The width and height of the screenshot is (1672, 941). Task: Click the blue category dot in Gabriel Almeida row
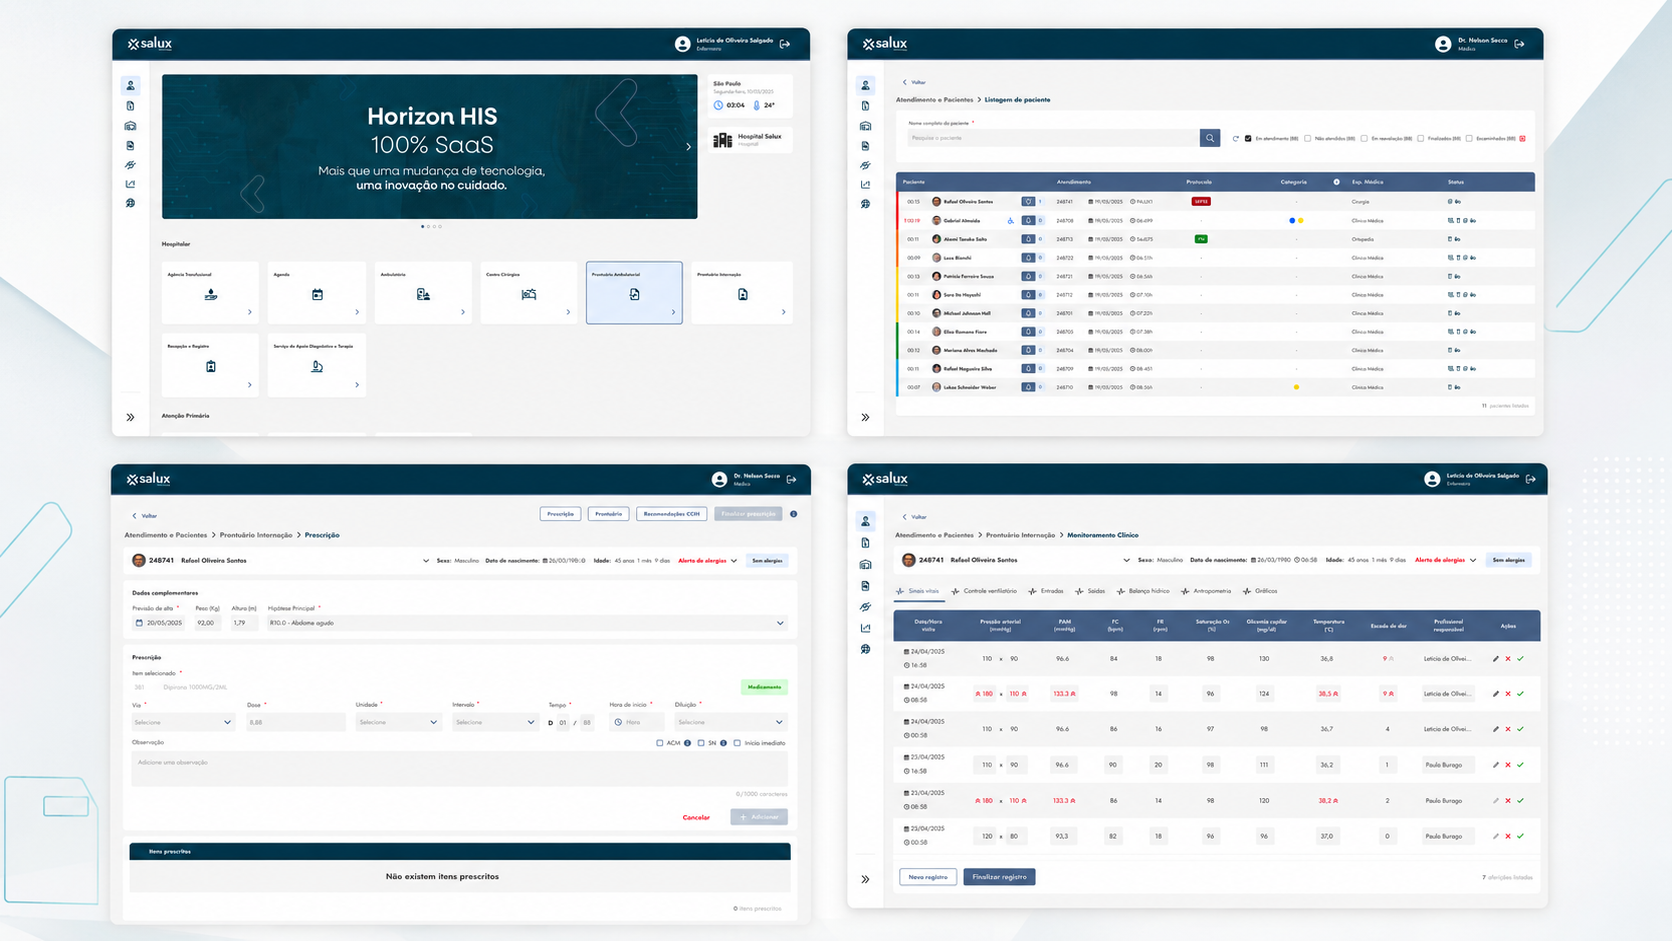tap(1292, 221)
